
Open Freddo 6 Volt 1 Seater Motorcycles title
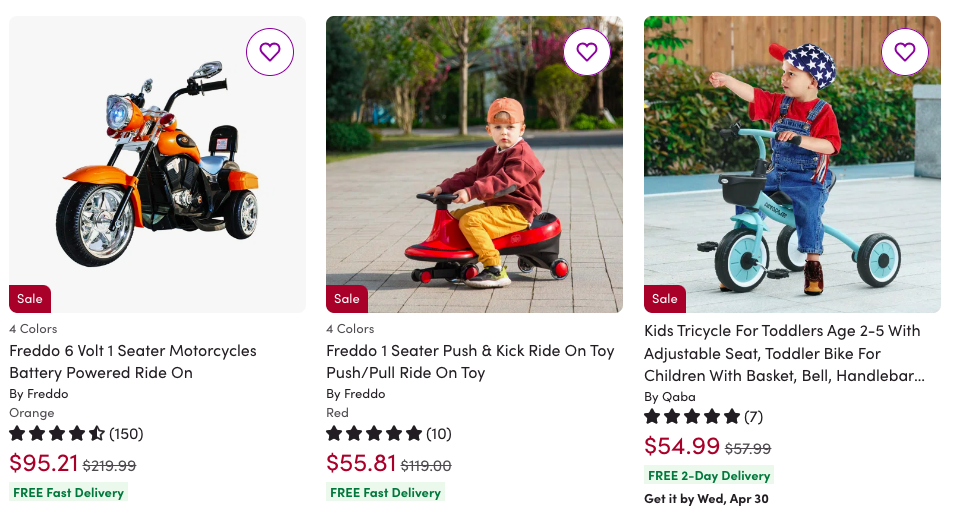(133, 361)
